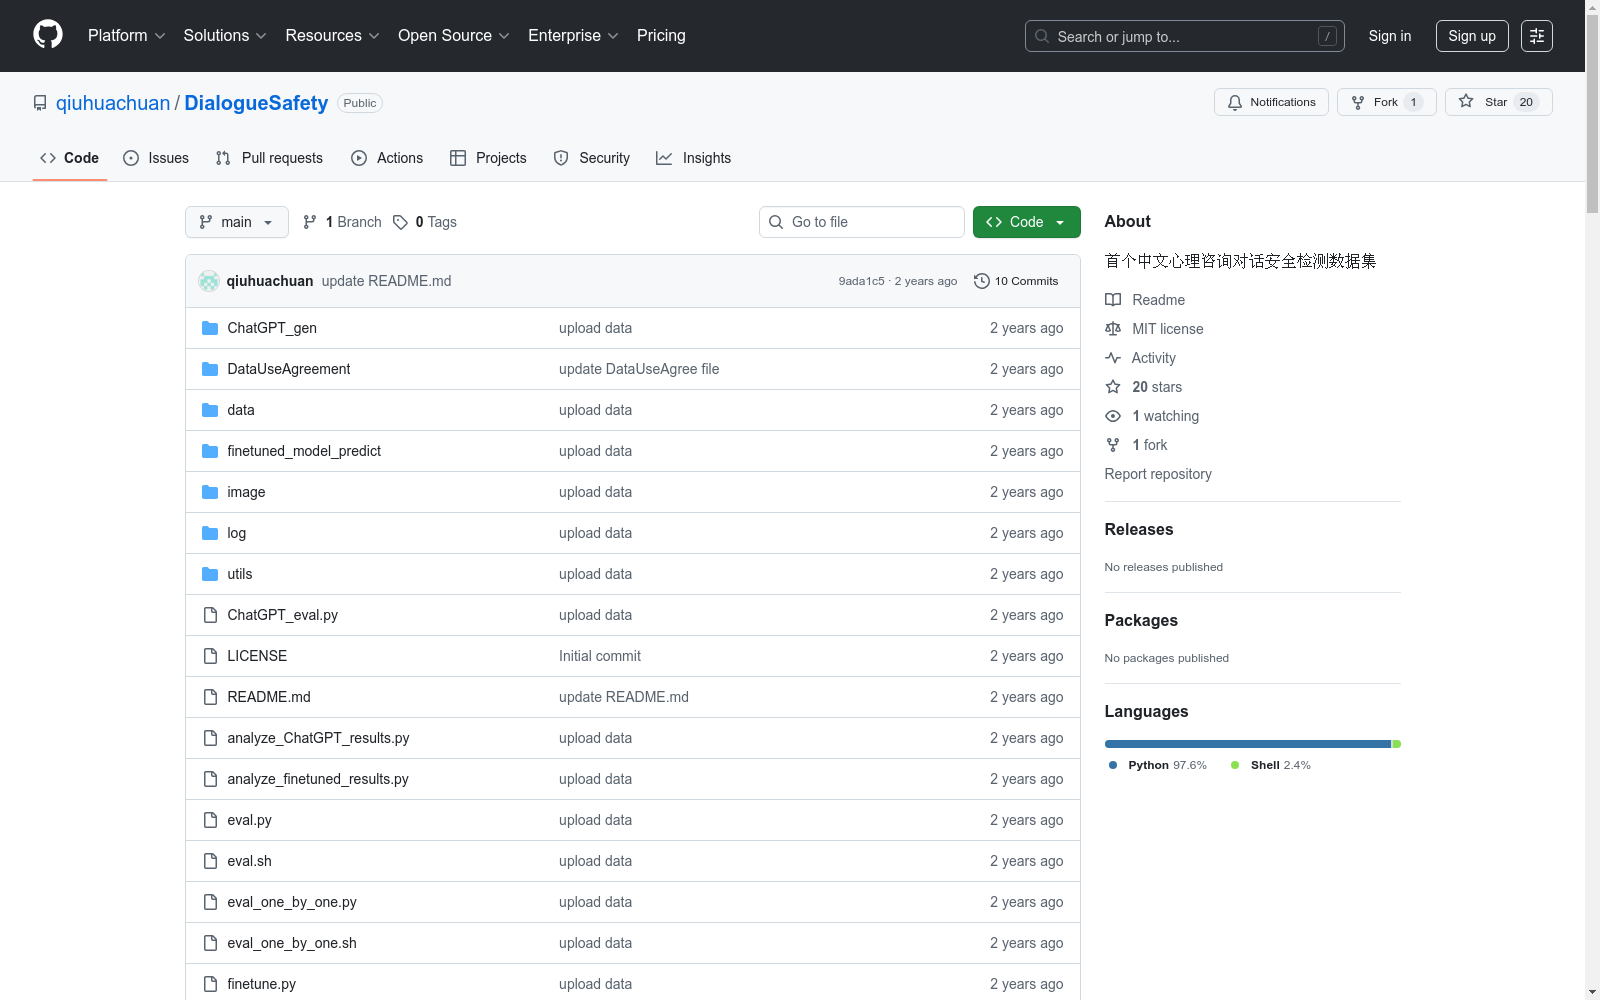Click Report repository link

pos(1158,474)
